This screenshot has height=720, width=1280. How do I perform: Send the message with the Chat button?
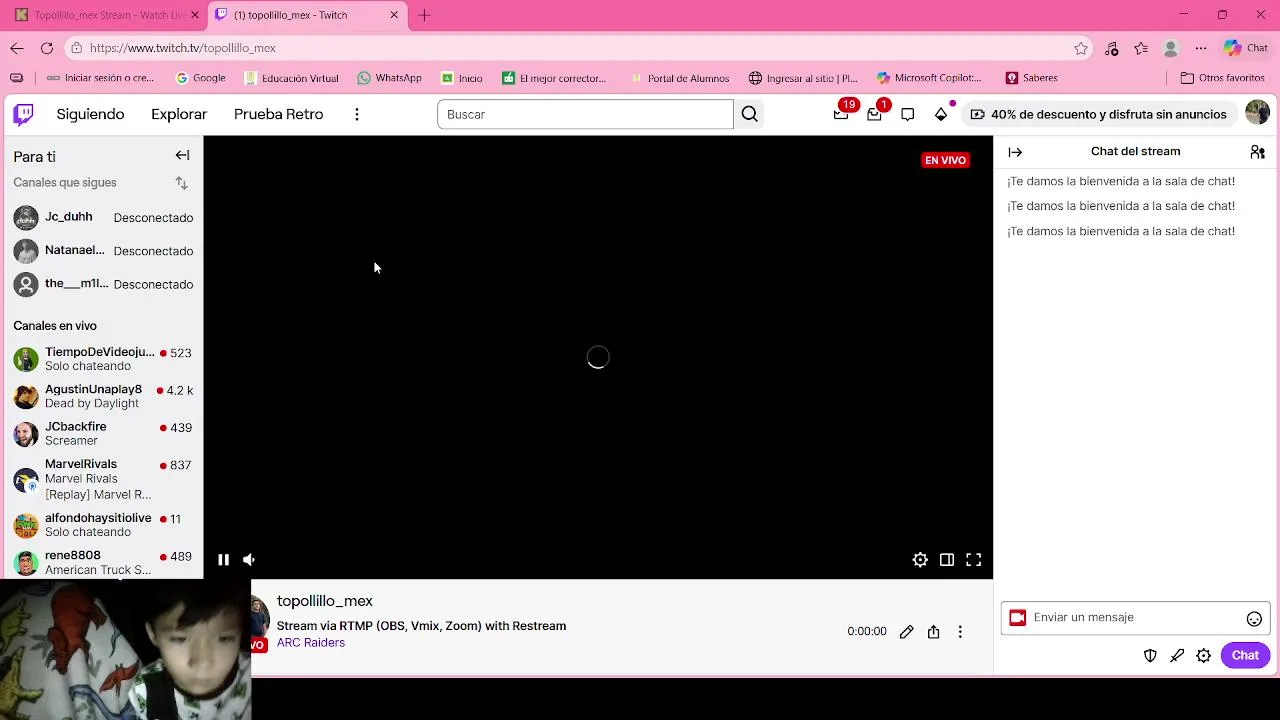pos(1245,656)
